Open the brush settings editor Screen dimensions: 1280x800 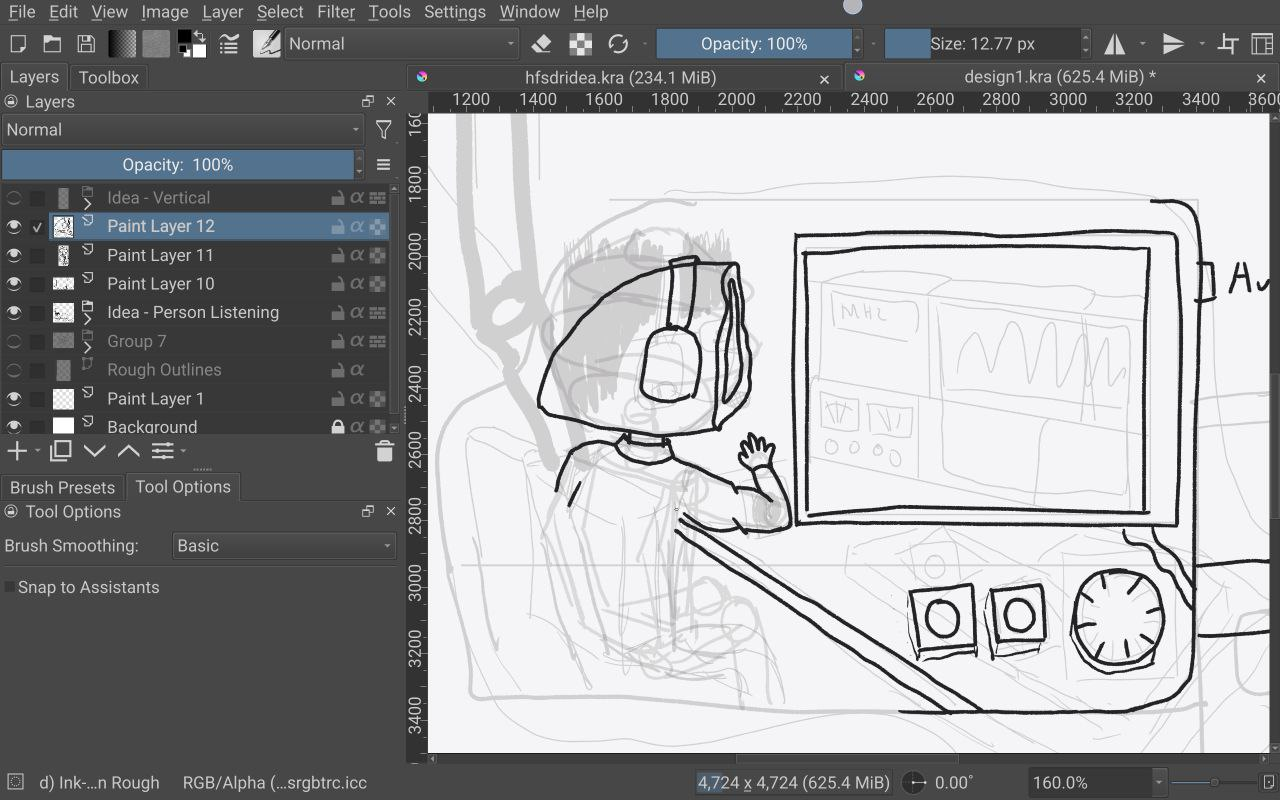[229, 44]
